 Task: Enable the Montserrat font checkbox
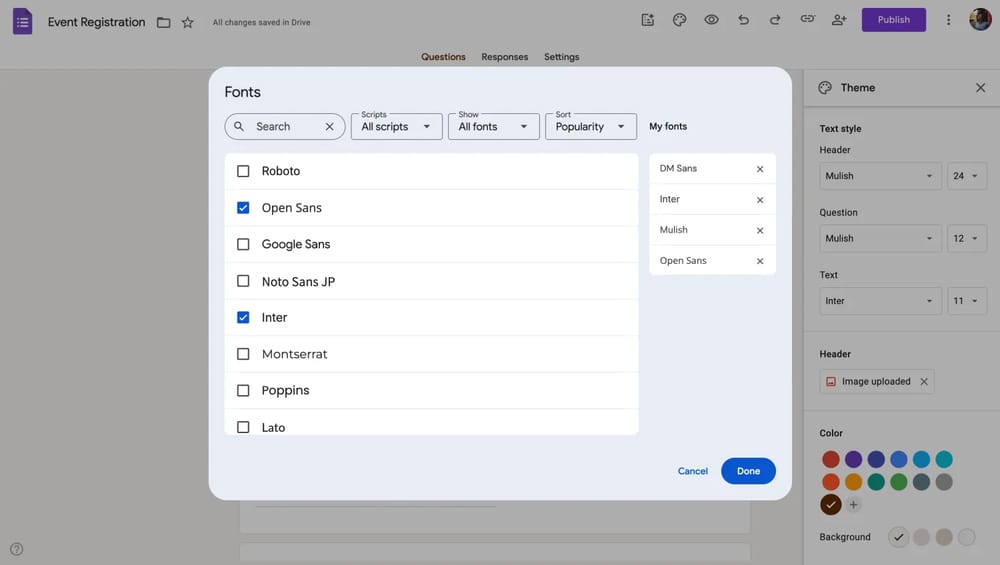pyautogui.click(x=243, y=354)
